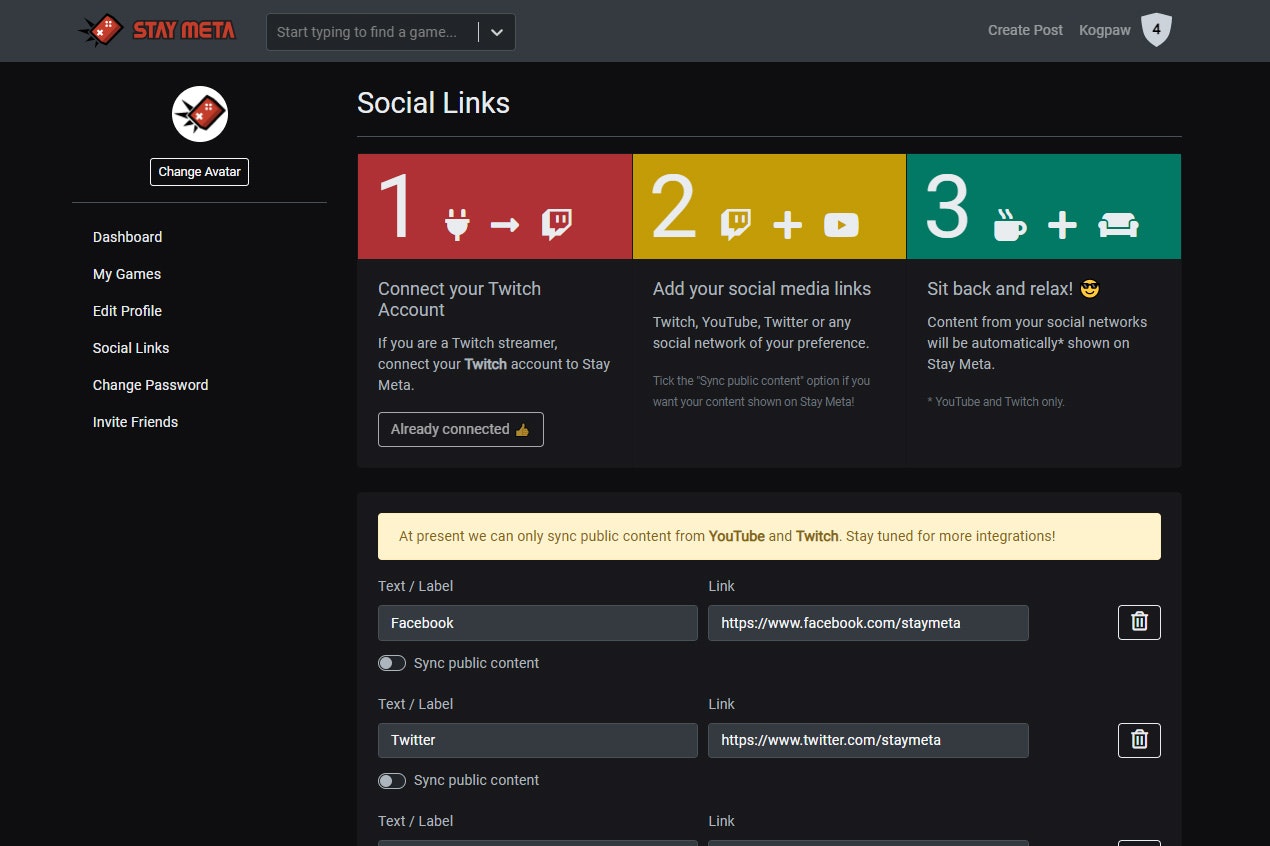This screenshot has height=846, width=1270.
Task: Open Change Password in sidebar
Action: click(150, 385)
